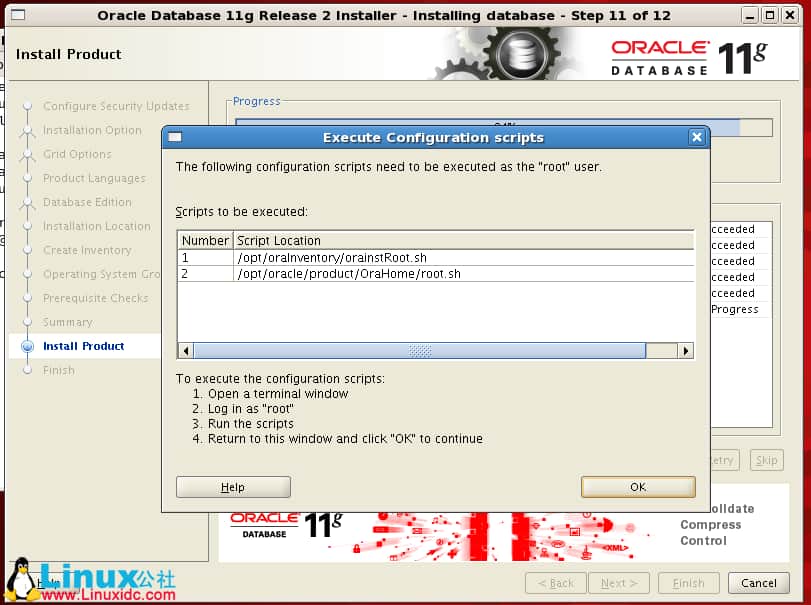Maximize the Oracle installer window

coord(769,15)
